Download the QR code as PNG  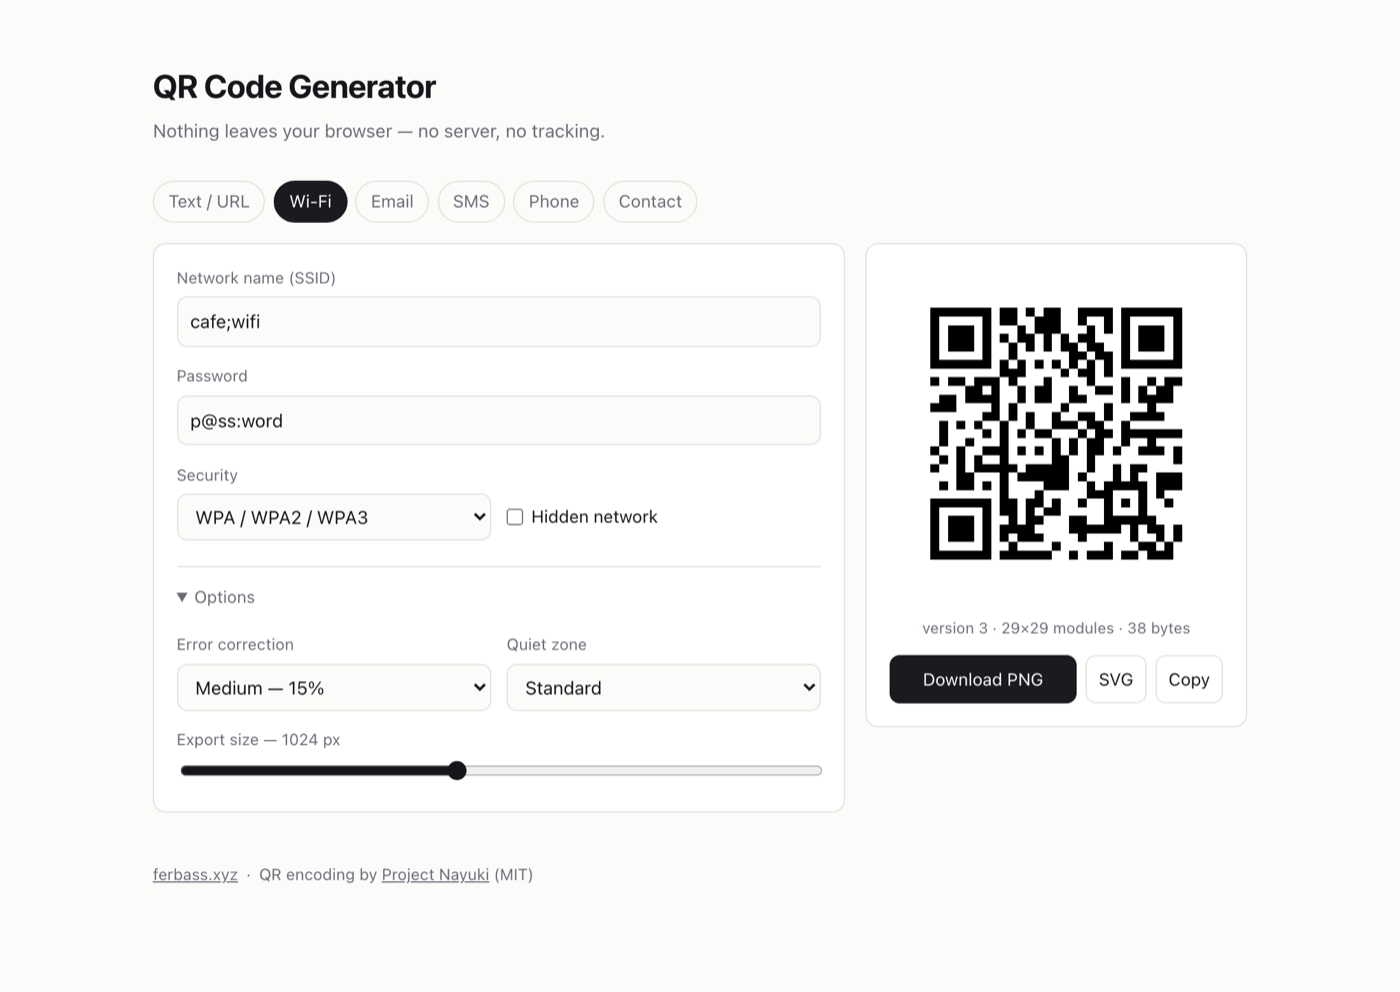click(983, 679)
